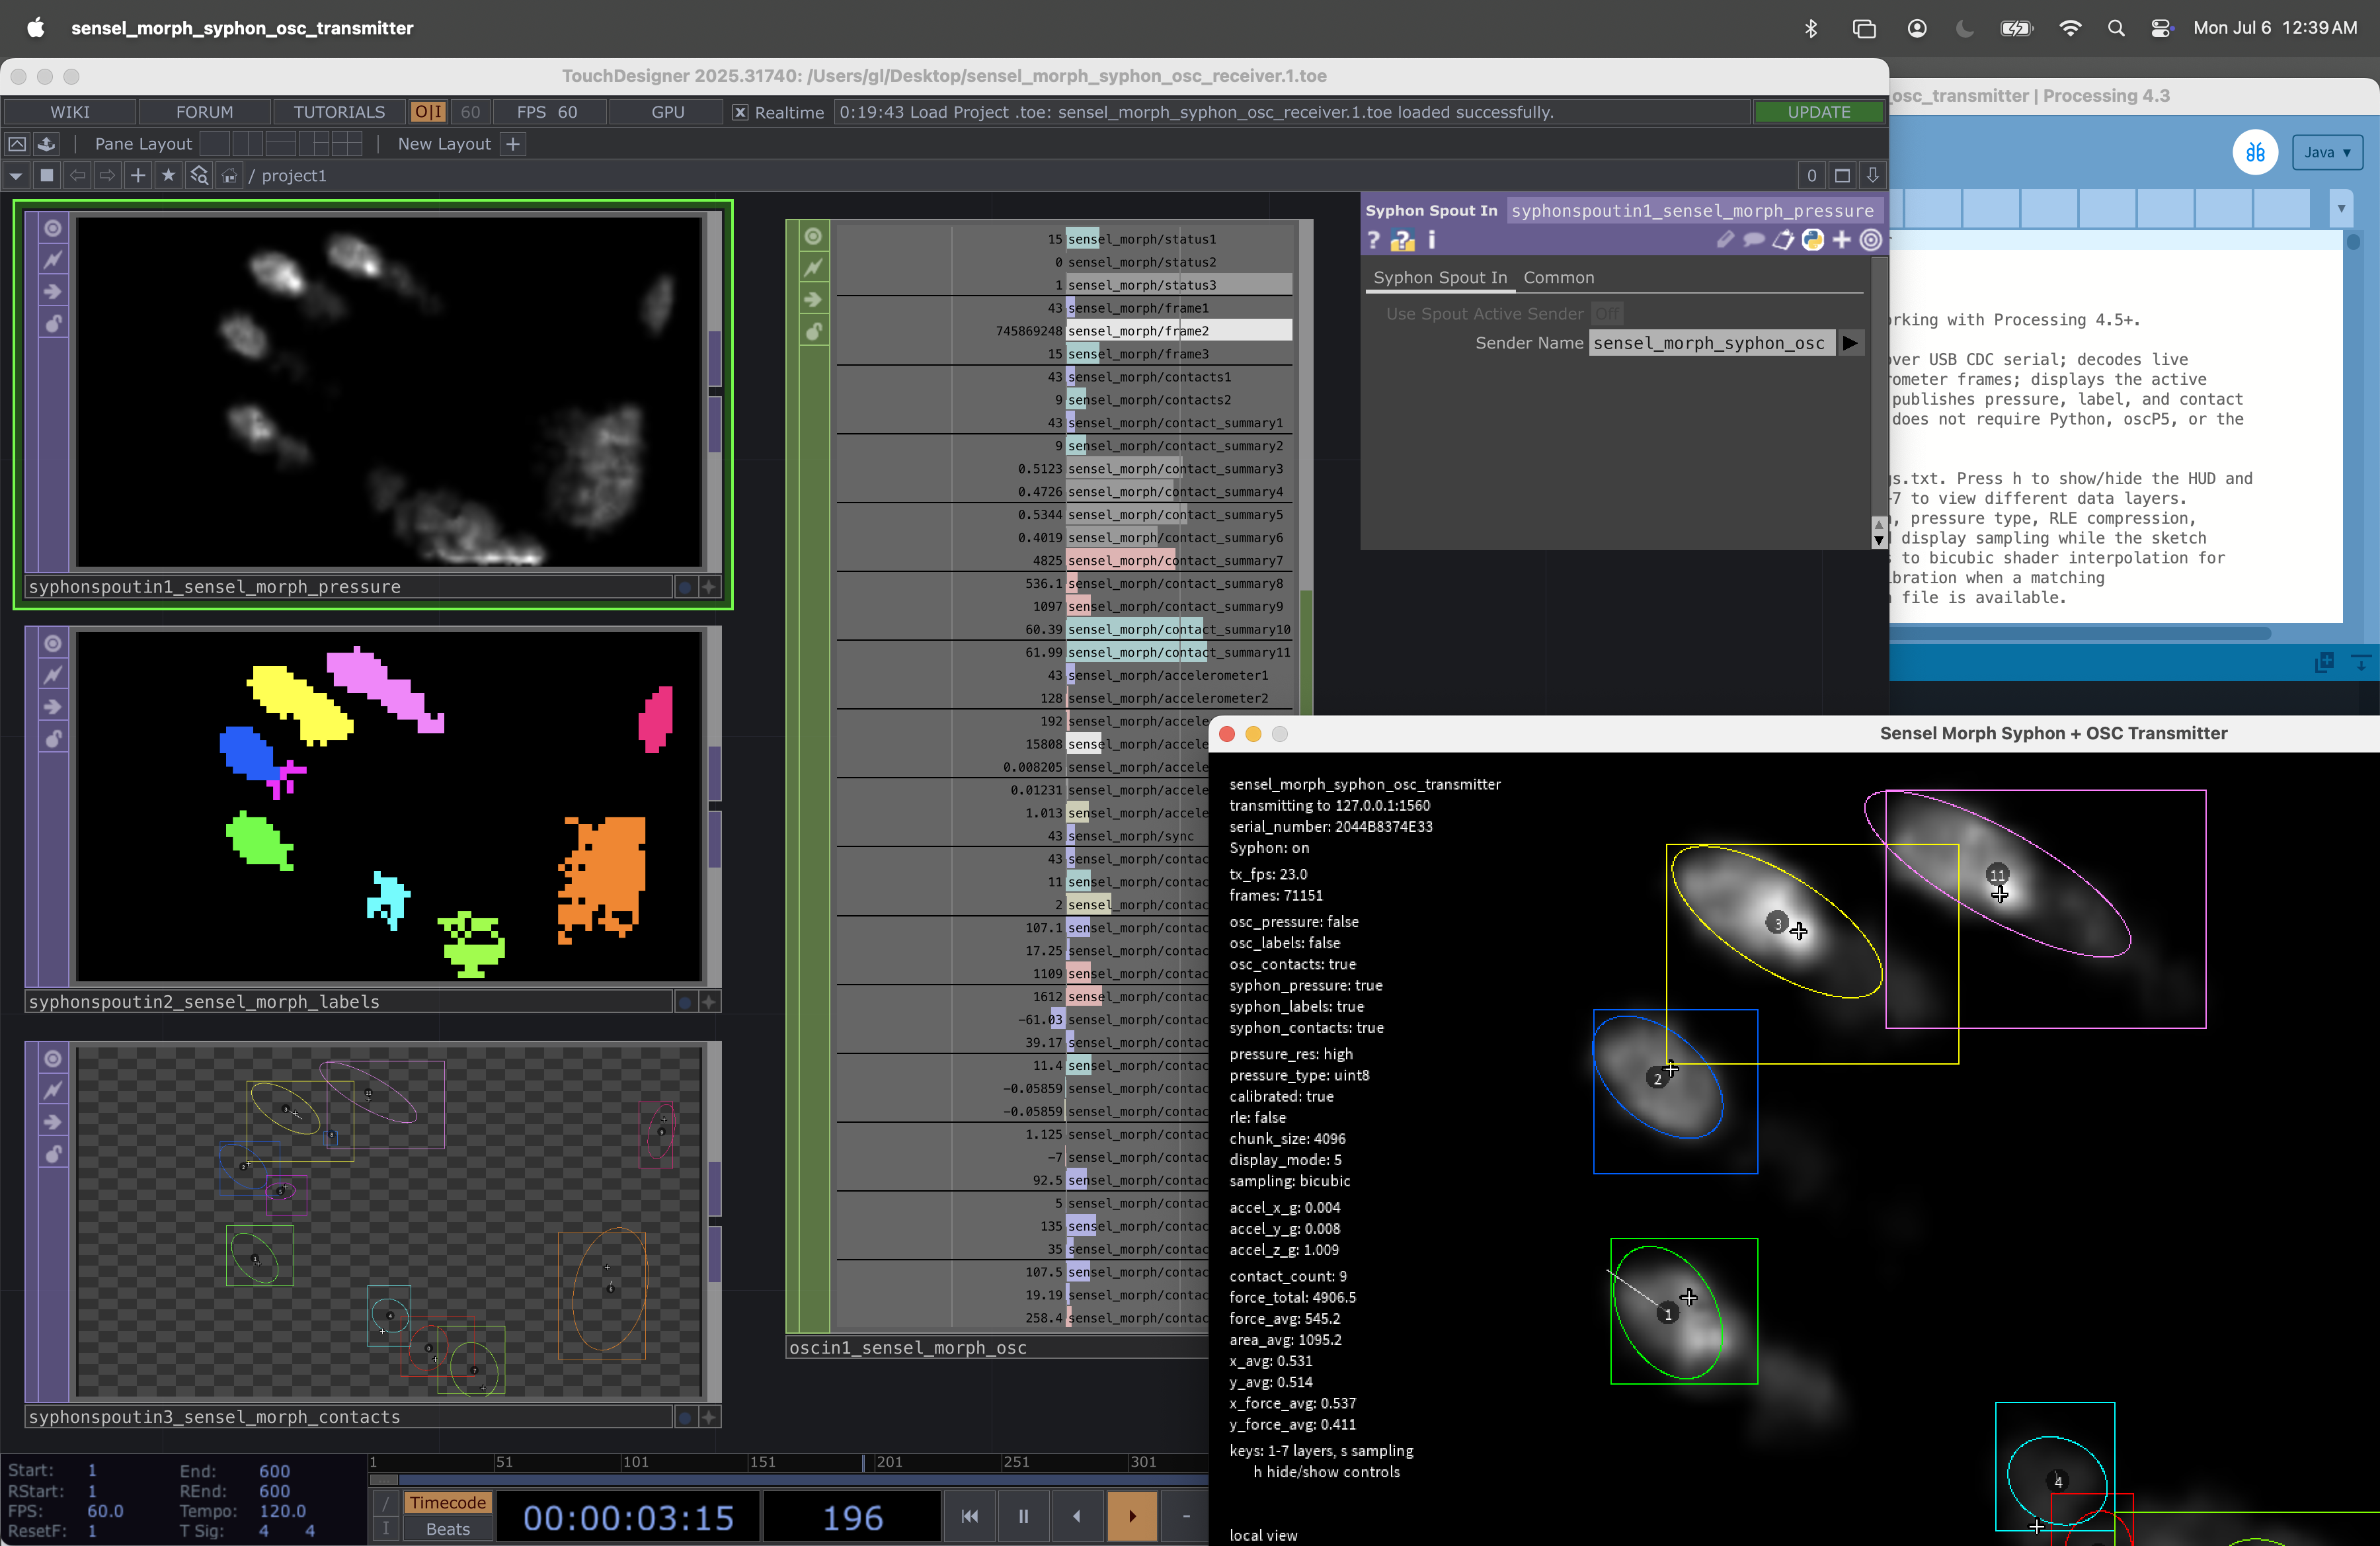The height and width of the screenshot is (1546, 2380).
Task: Open Processing tab list dropdown arrow
Action: pos(2341,209)
